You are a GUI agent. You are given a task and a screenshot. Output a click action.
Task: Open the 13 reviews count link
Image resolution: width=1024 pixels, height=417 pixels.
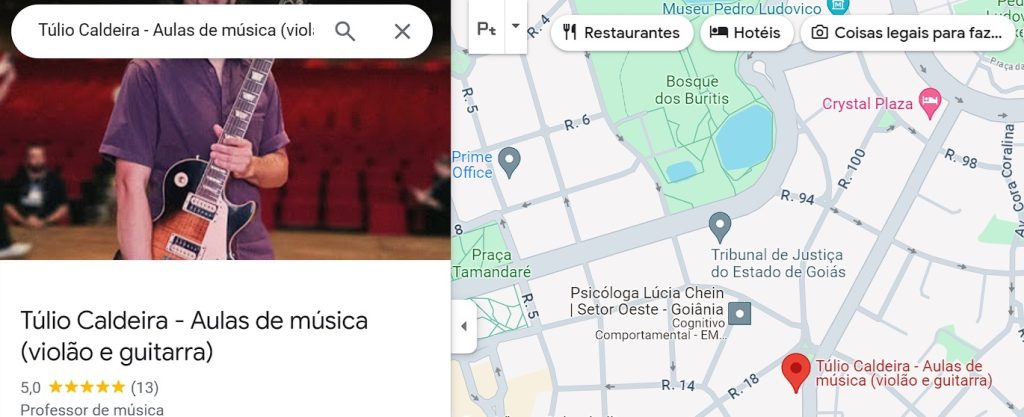[x=144, y=388]
